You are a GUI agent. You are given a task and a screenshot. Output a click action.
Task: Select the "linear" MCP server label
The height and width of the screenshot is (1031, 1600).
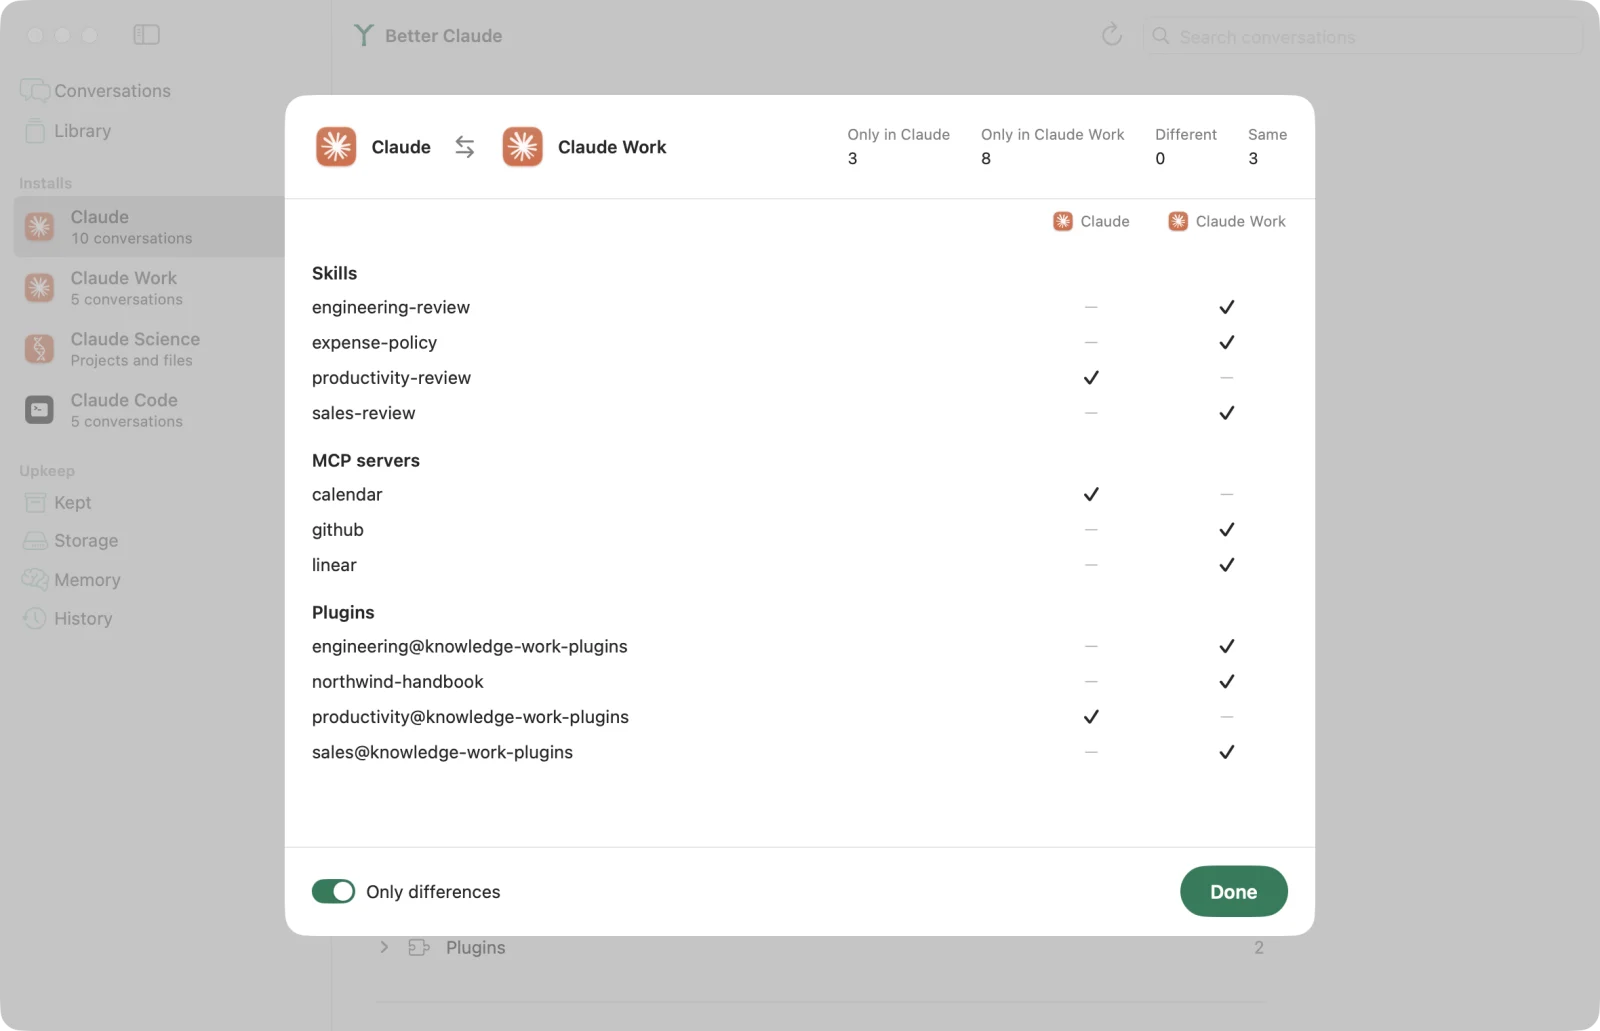click(x=334, y=565)
